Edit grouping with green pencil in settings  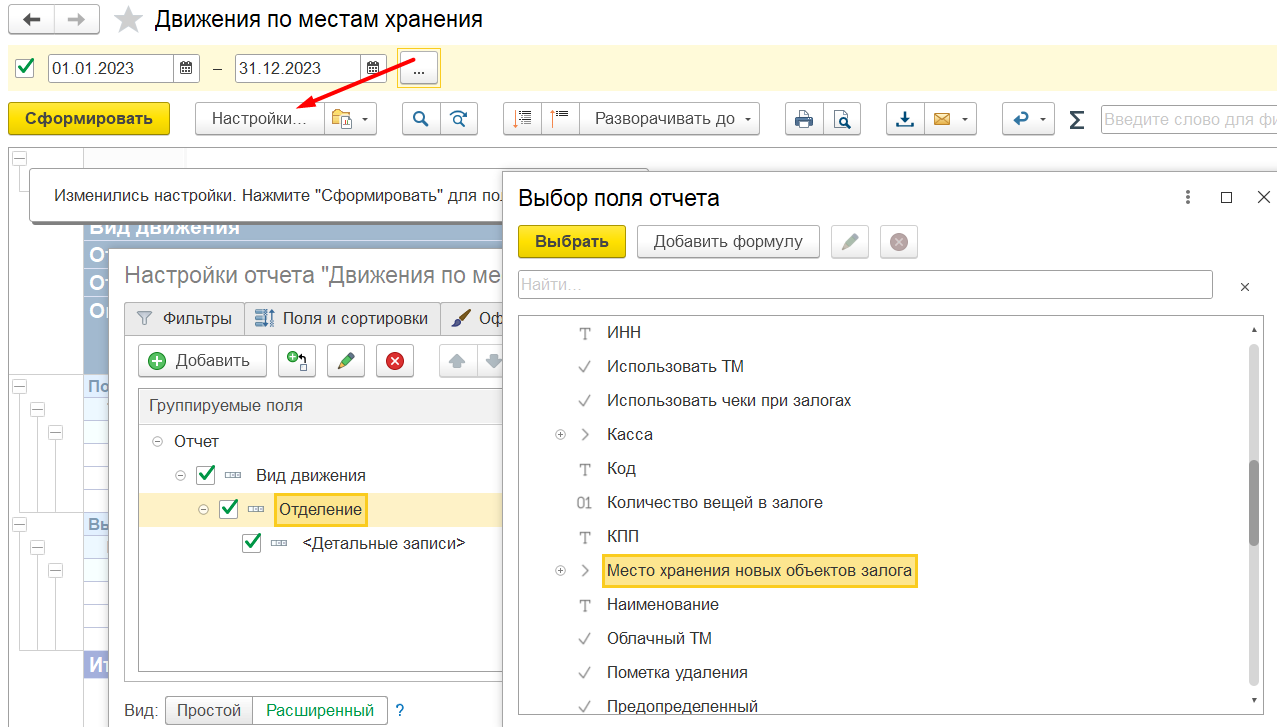346,361
